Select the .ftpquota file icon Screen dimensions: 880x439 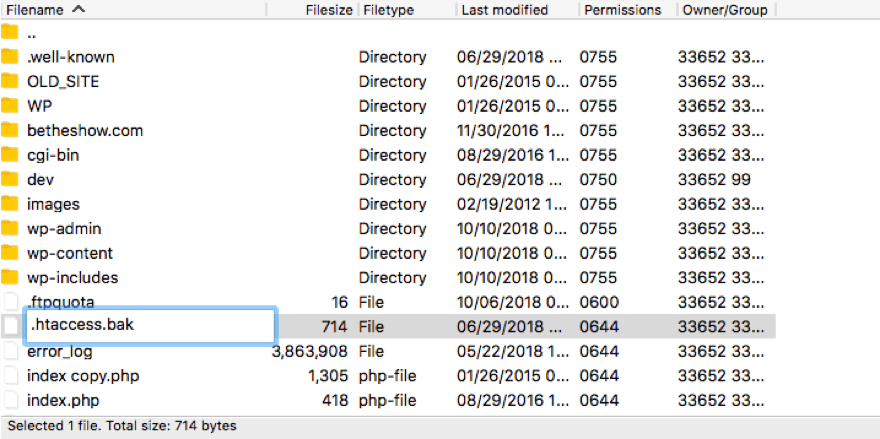coord(10,302)
